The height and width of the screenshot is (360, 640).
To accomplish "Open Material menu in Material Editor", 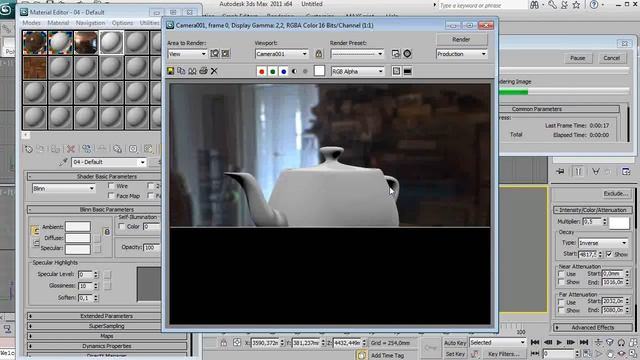I will tap(58, 23).
